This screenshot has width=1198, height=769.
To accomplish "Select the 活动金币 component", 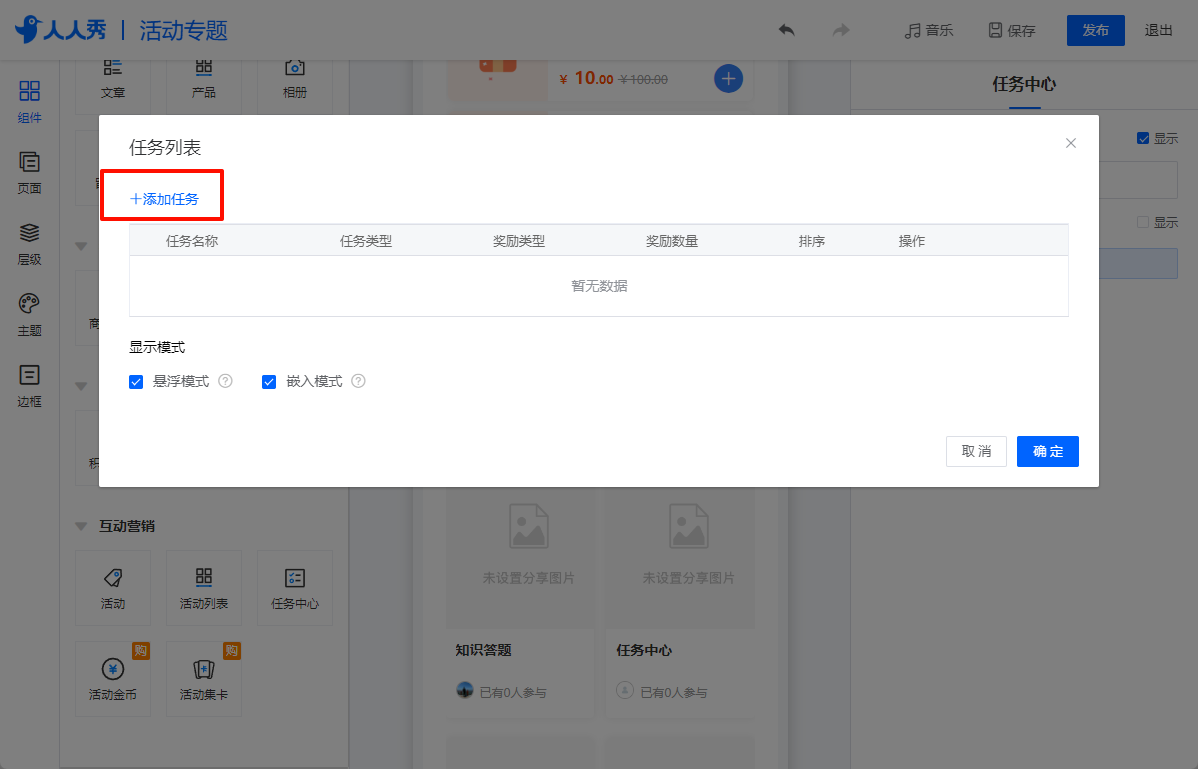I will tap(112, 679).
